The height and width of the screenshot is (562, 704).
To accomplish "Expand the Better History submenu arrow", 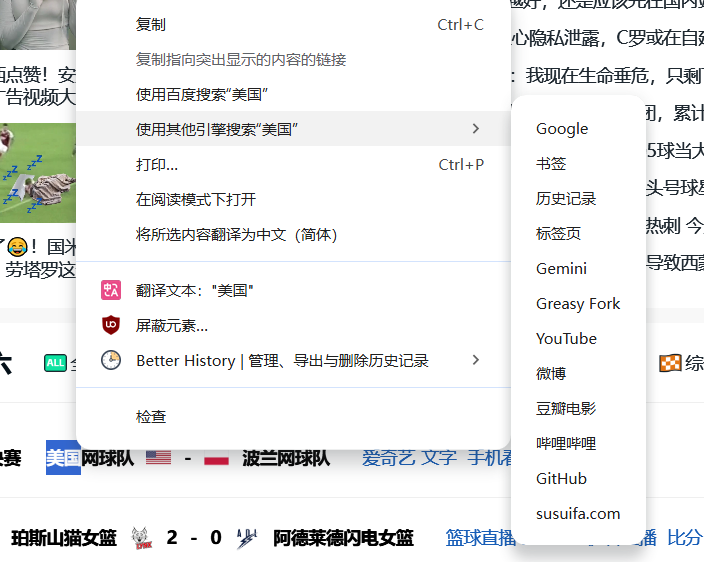I will tap(476, 360).
